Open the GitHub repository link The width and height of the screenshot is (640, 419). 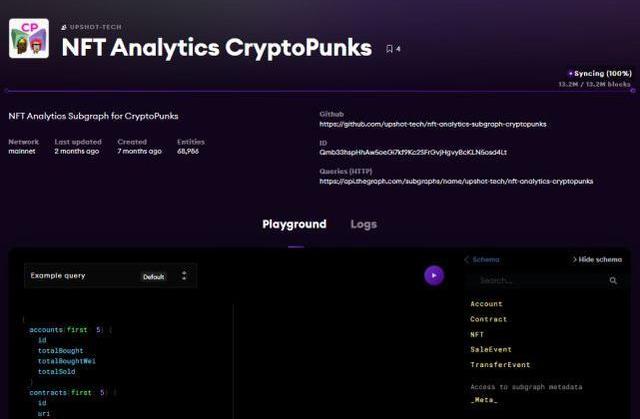click(x=433, y=124)
